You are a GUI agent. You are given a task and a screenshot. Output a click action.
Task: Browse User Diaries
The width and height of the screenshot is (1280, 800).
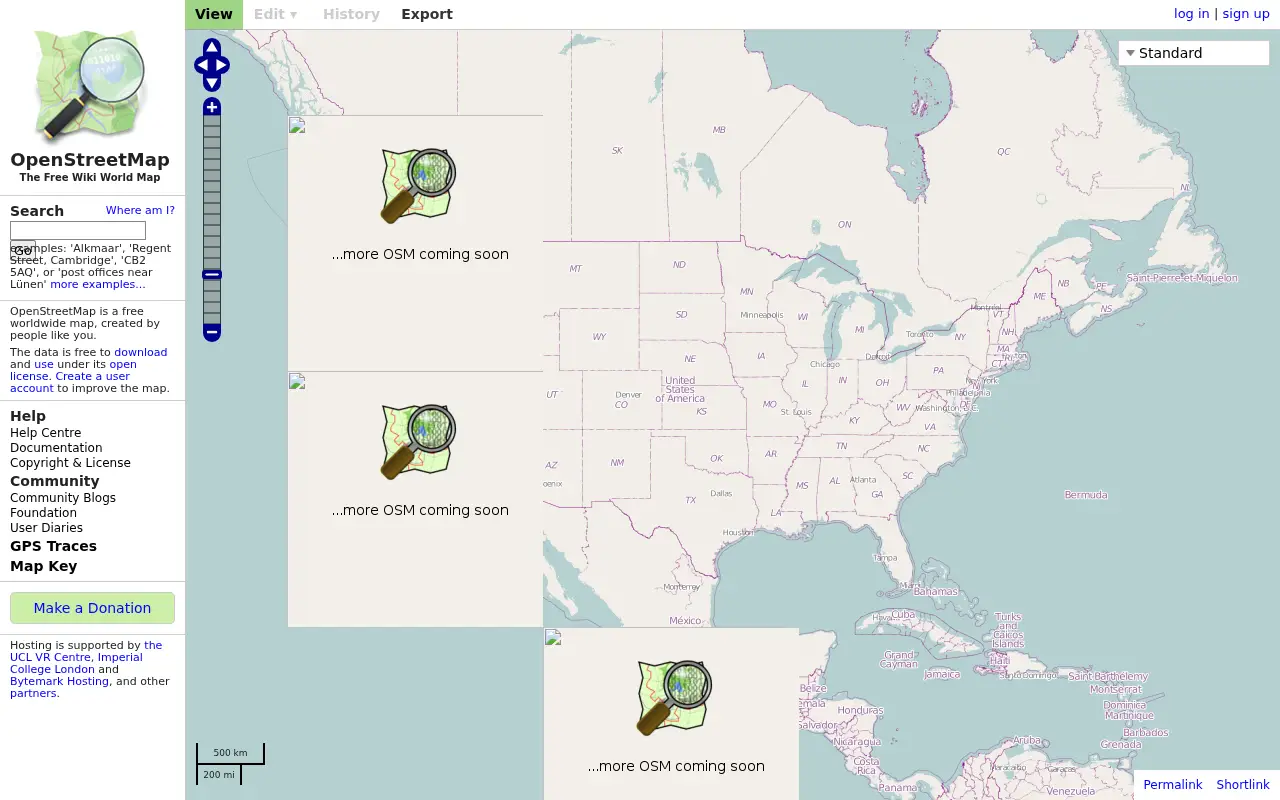46,528
